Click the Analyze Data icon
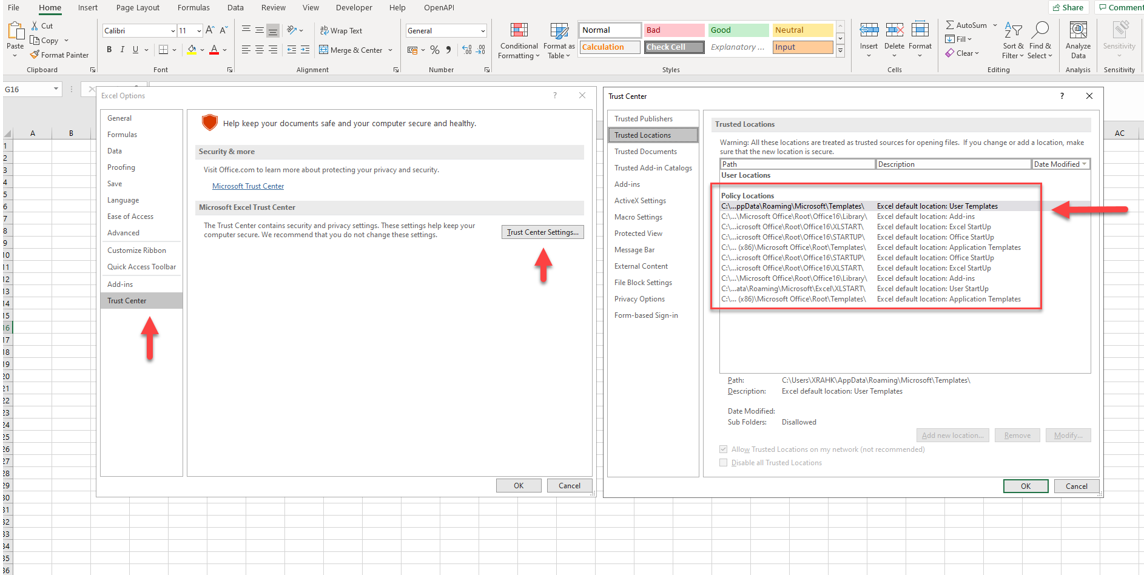The height and width of the screenshot is (580, 1144). pyautogui.click(x=1078, y=31)
